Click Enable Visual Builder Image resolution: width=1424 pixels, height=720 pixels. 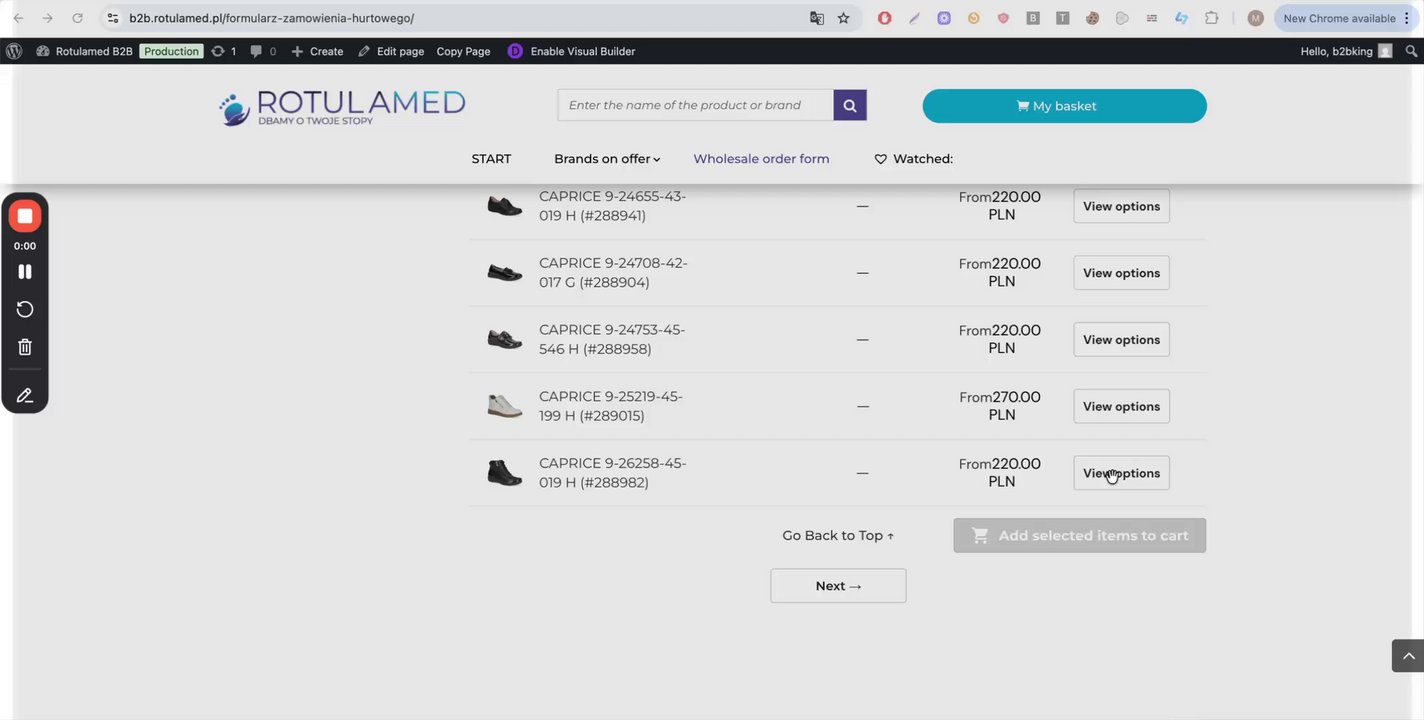[571, 51]
